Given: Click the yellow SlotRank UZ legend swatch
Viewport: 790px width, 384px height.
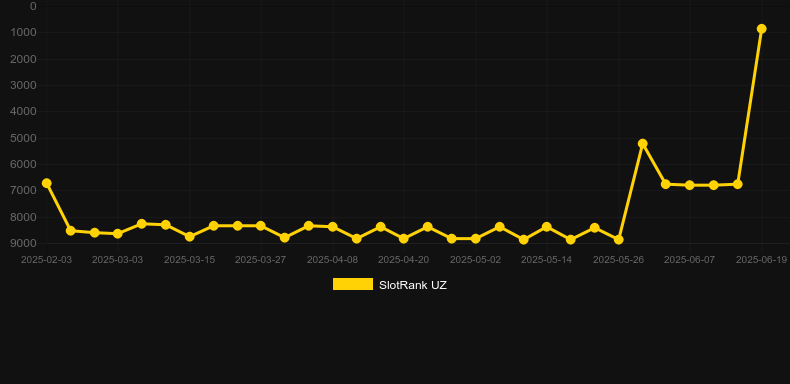Looking at the screenshot, I should pyautogui.click(x=353, y=284).
